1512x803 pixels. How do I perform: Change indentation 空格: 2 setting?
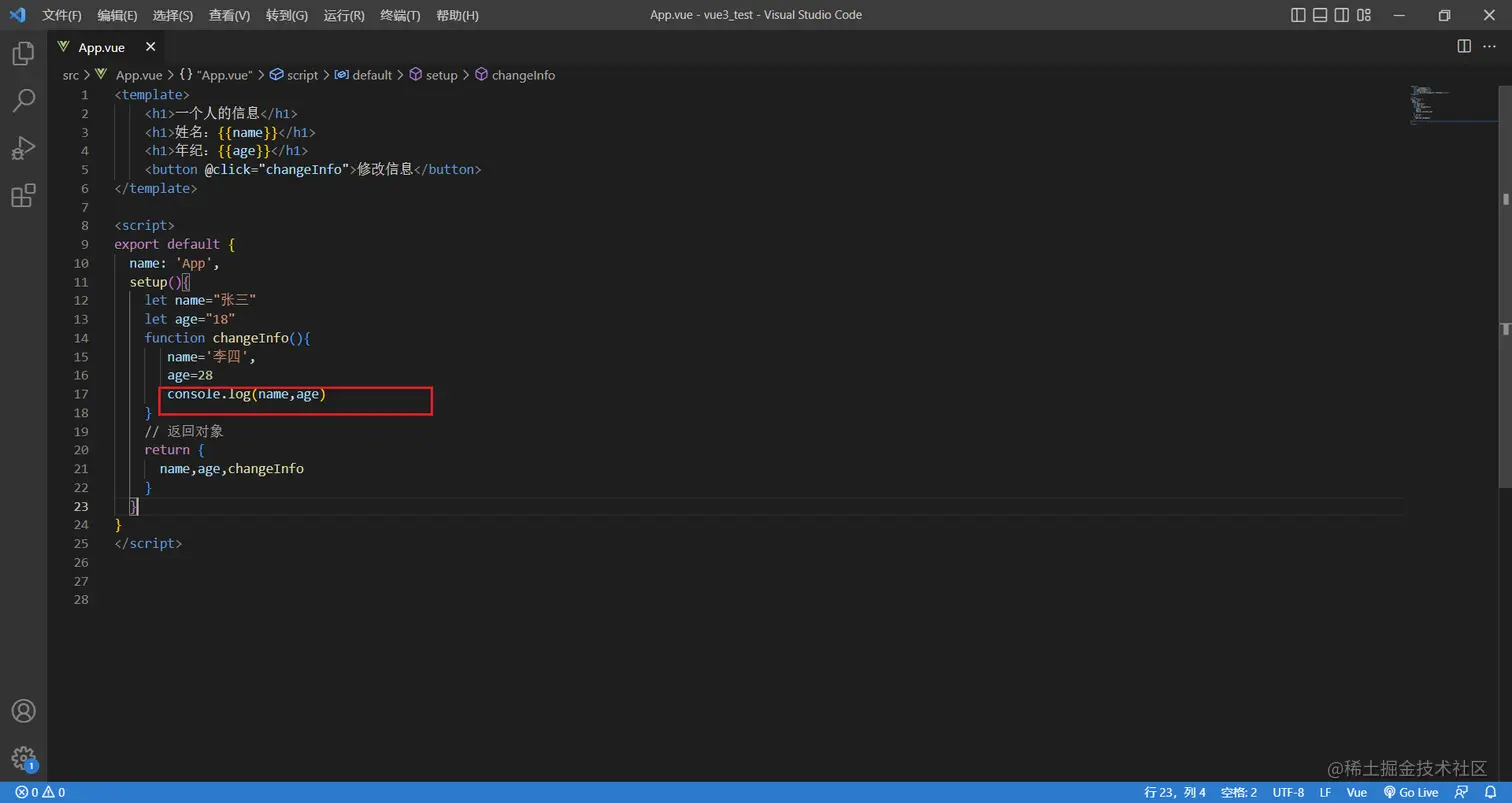1239,792
